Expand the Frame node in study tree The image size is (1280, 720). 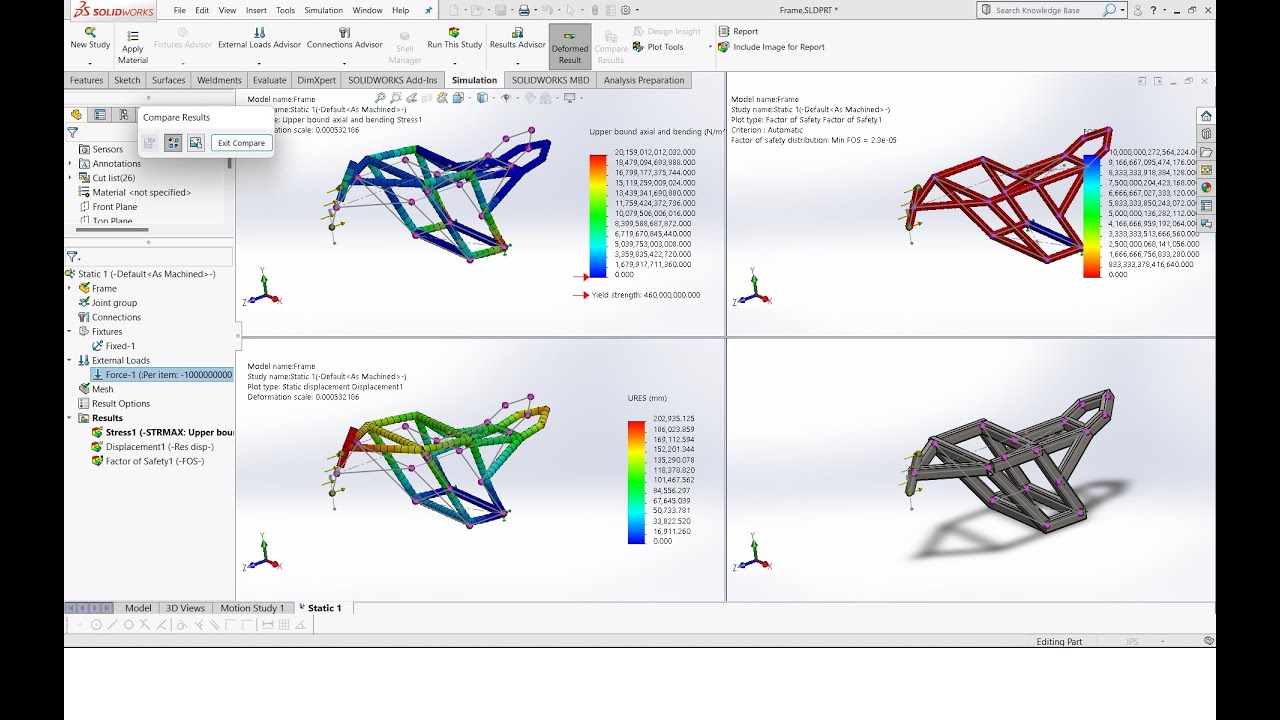point(70,288)
